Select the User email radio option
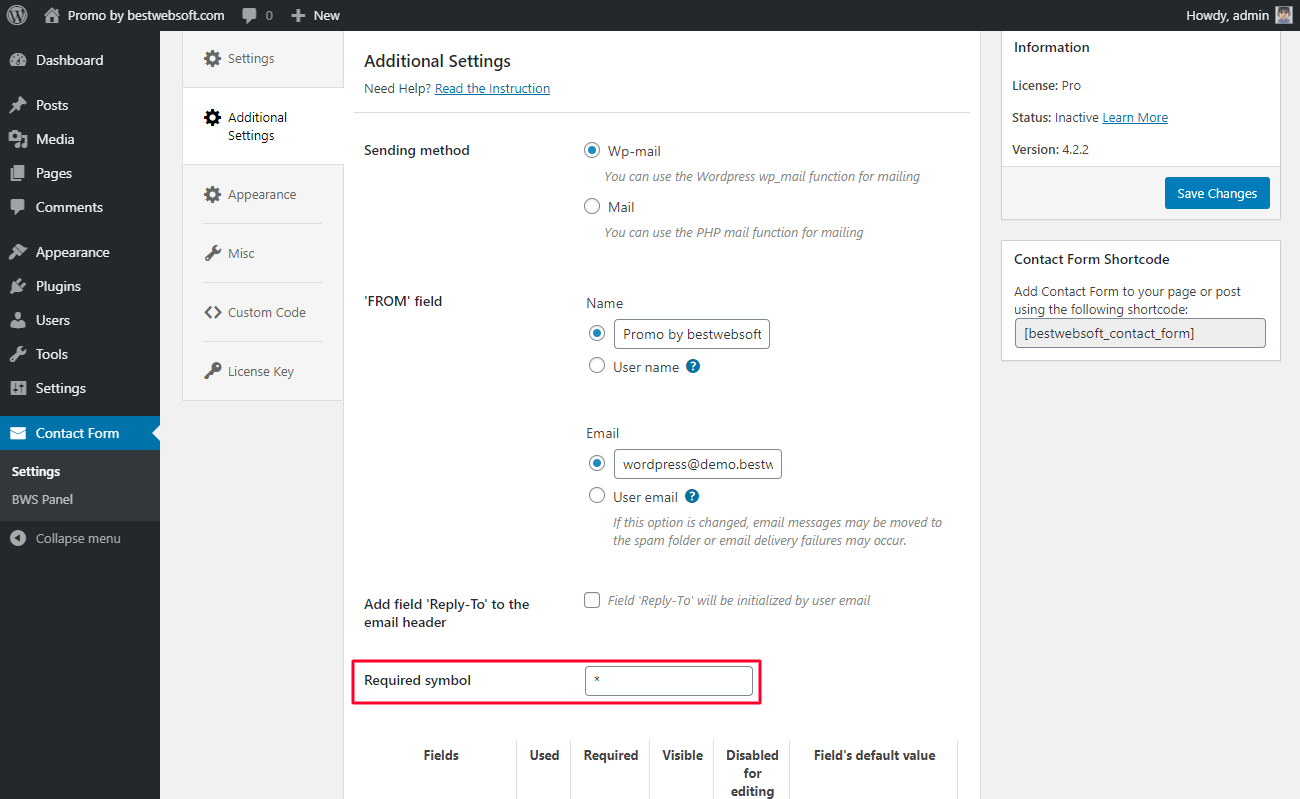This screenshot has width=1300, height=799. click(597, 496)
